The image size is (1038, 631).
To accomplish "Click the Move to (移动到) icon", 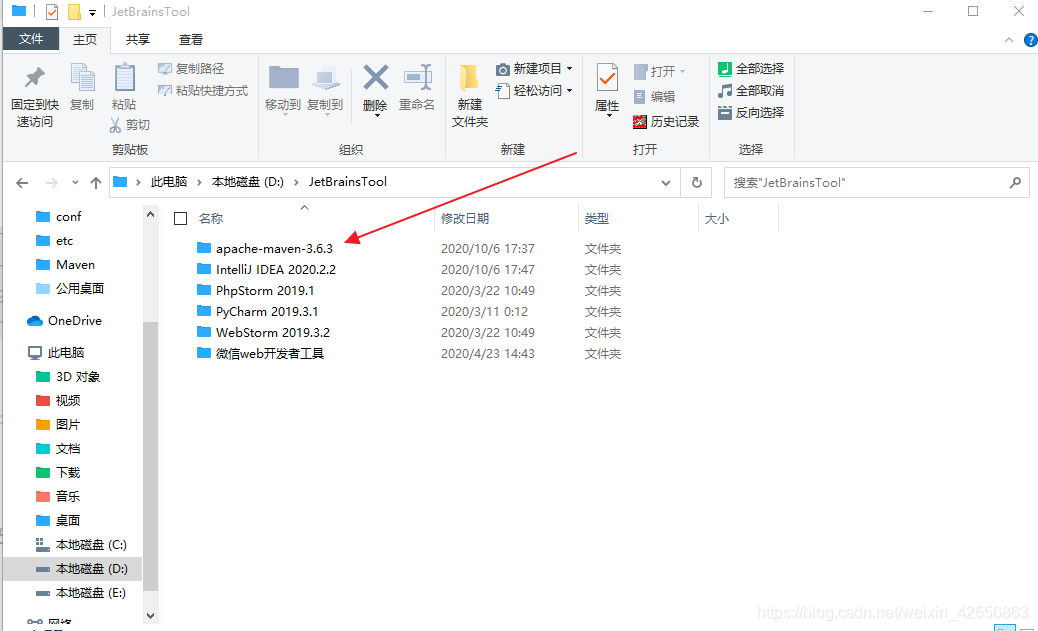I will [284, 77].
